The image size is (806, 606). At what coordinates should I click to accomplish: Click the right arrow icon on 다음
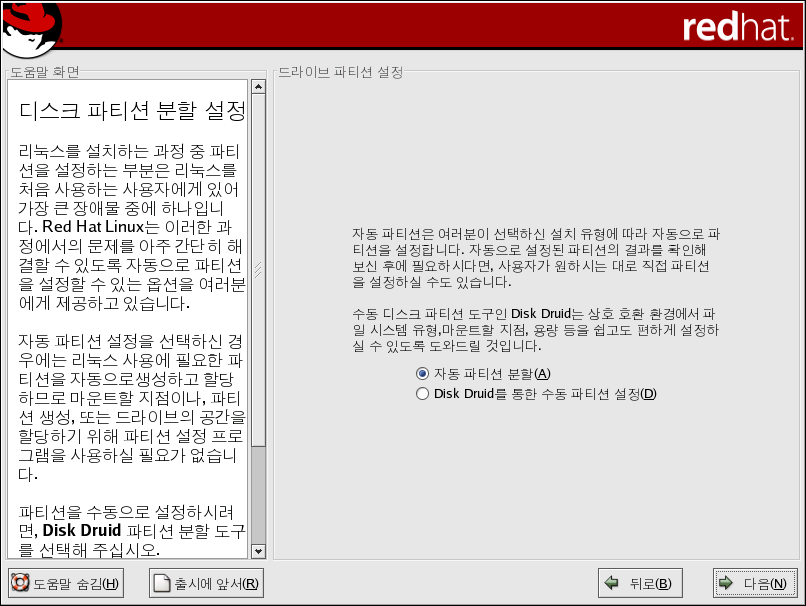725,584
